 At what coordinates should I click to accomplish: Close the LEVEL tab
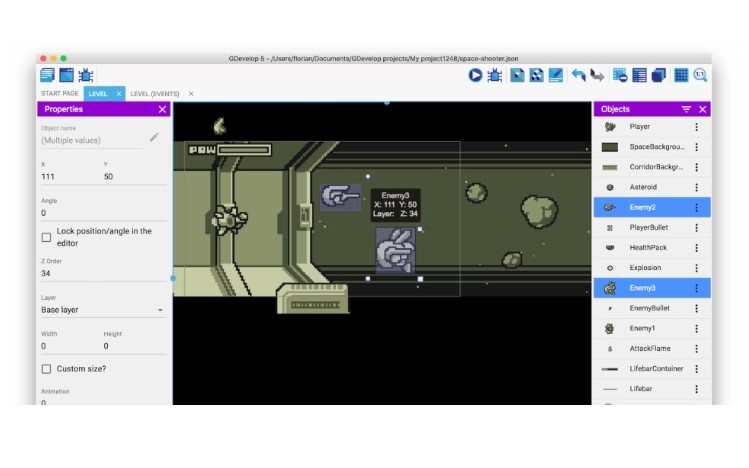[118, 94]
